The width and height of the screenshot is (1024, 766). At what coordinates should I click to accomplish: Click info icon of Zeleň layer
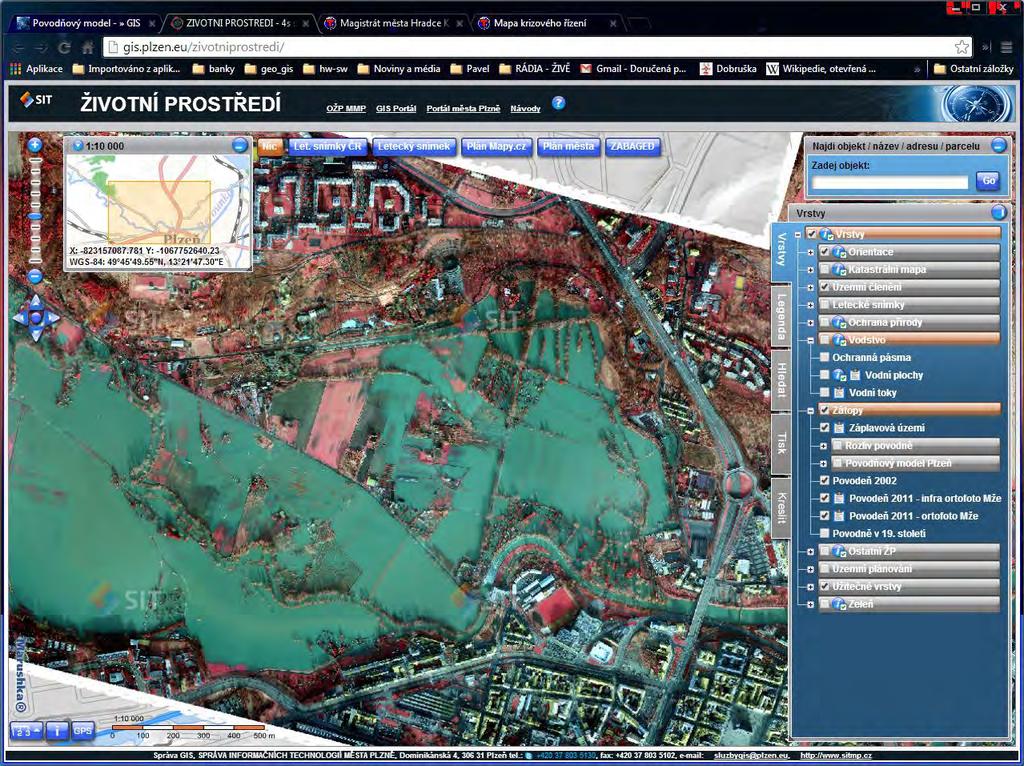pyautogui.click(x=840, y=604)
